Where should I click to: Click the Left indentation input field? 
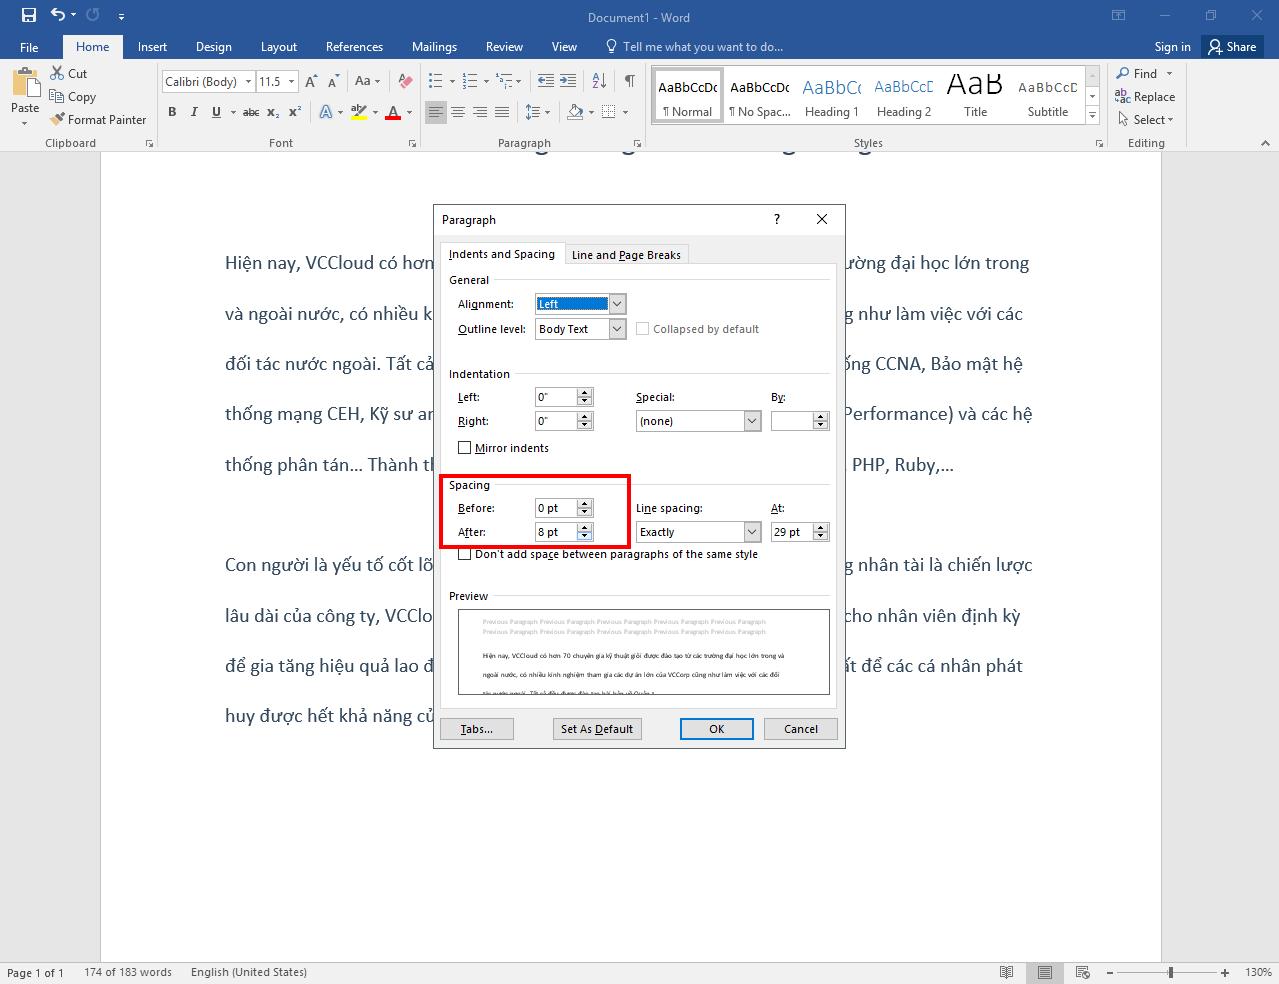point(556,397)
